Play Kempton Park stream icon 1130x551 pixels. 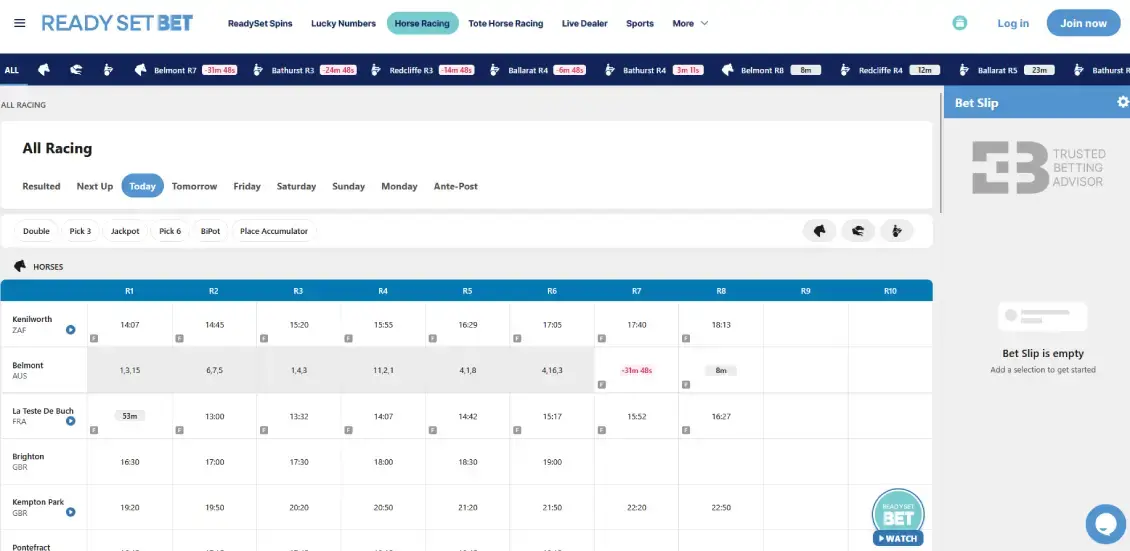71,512
